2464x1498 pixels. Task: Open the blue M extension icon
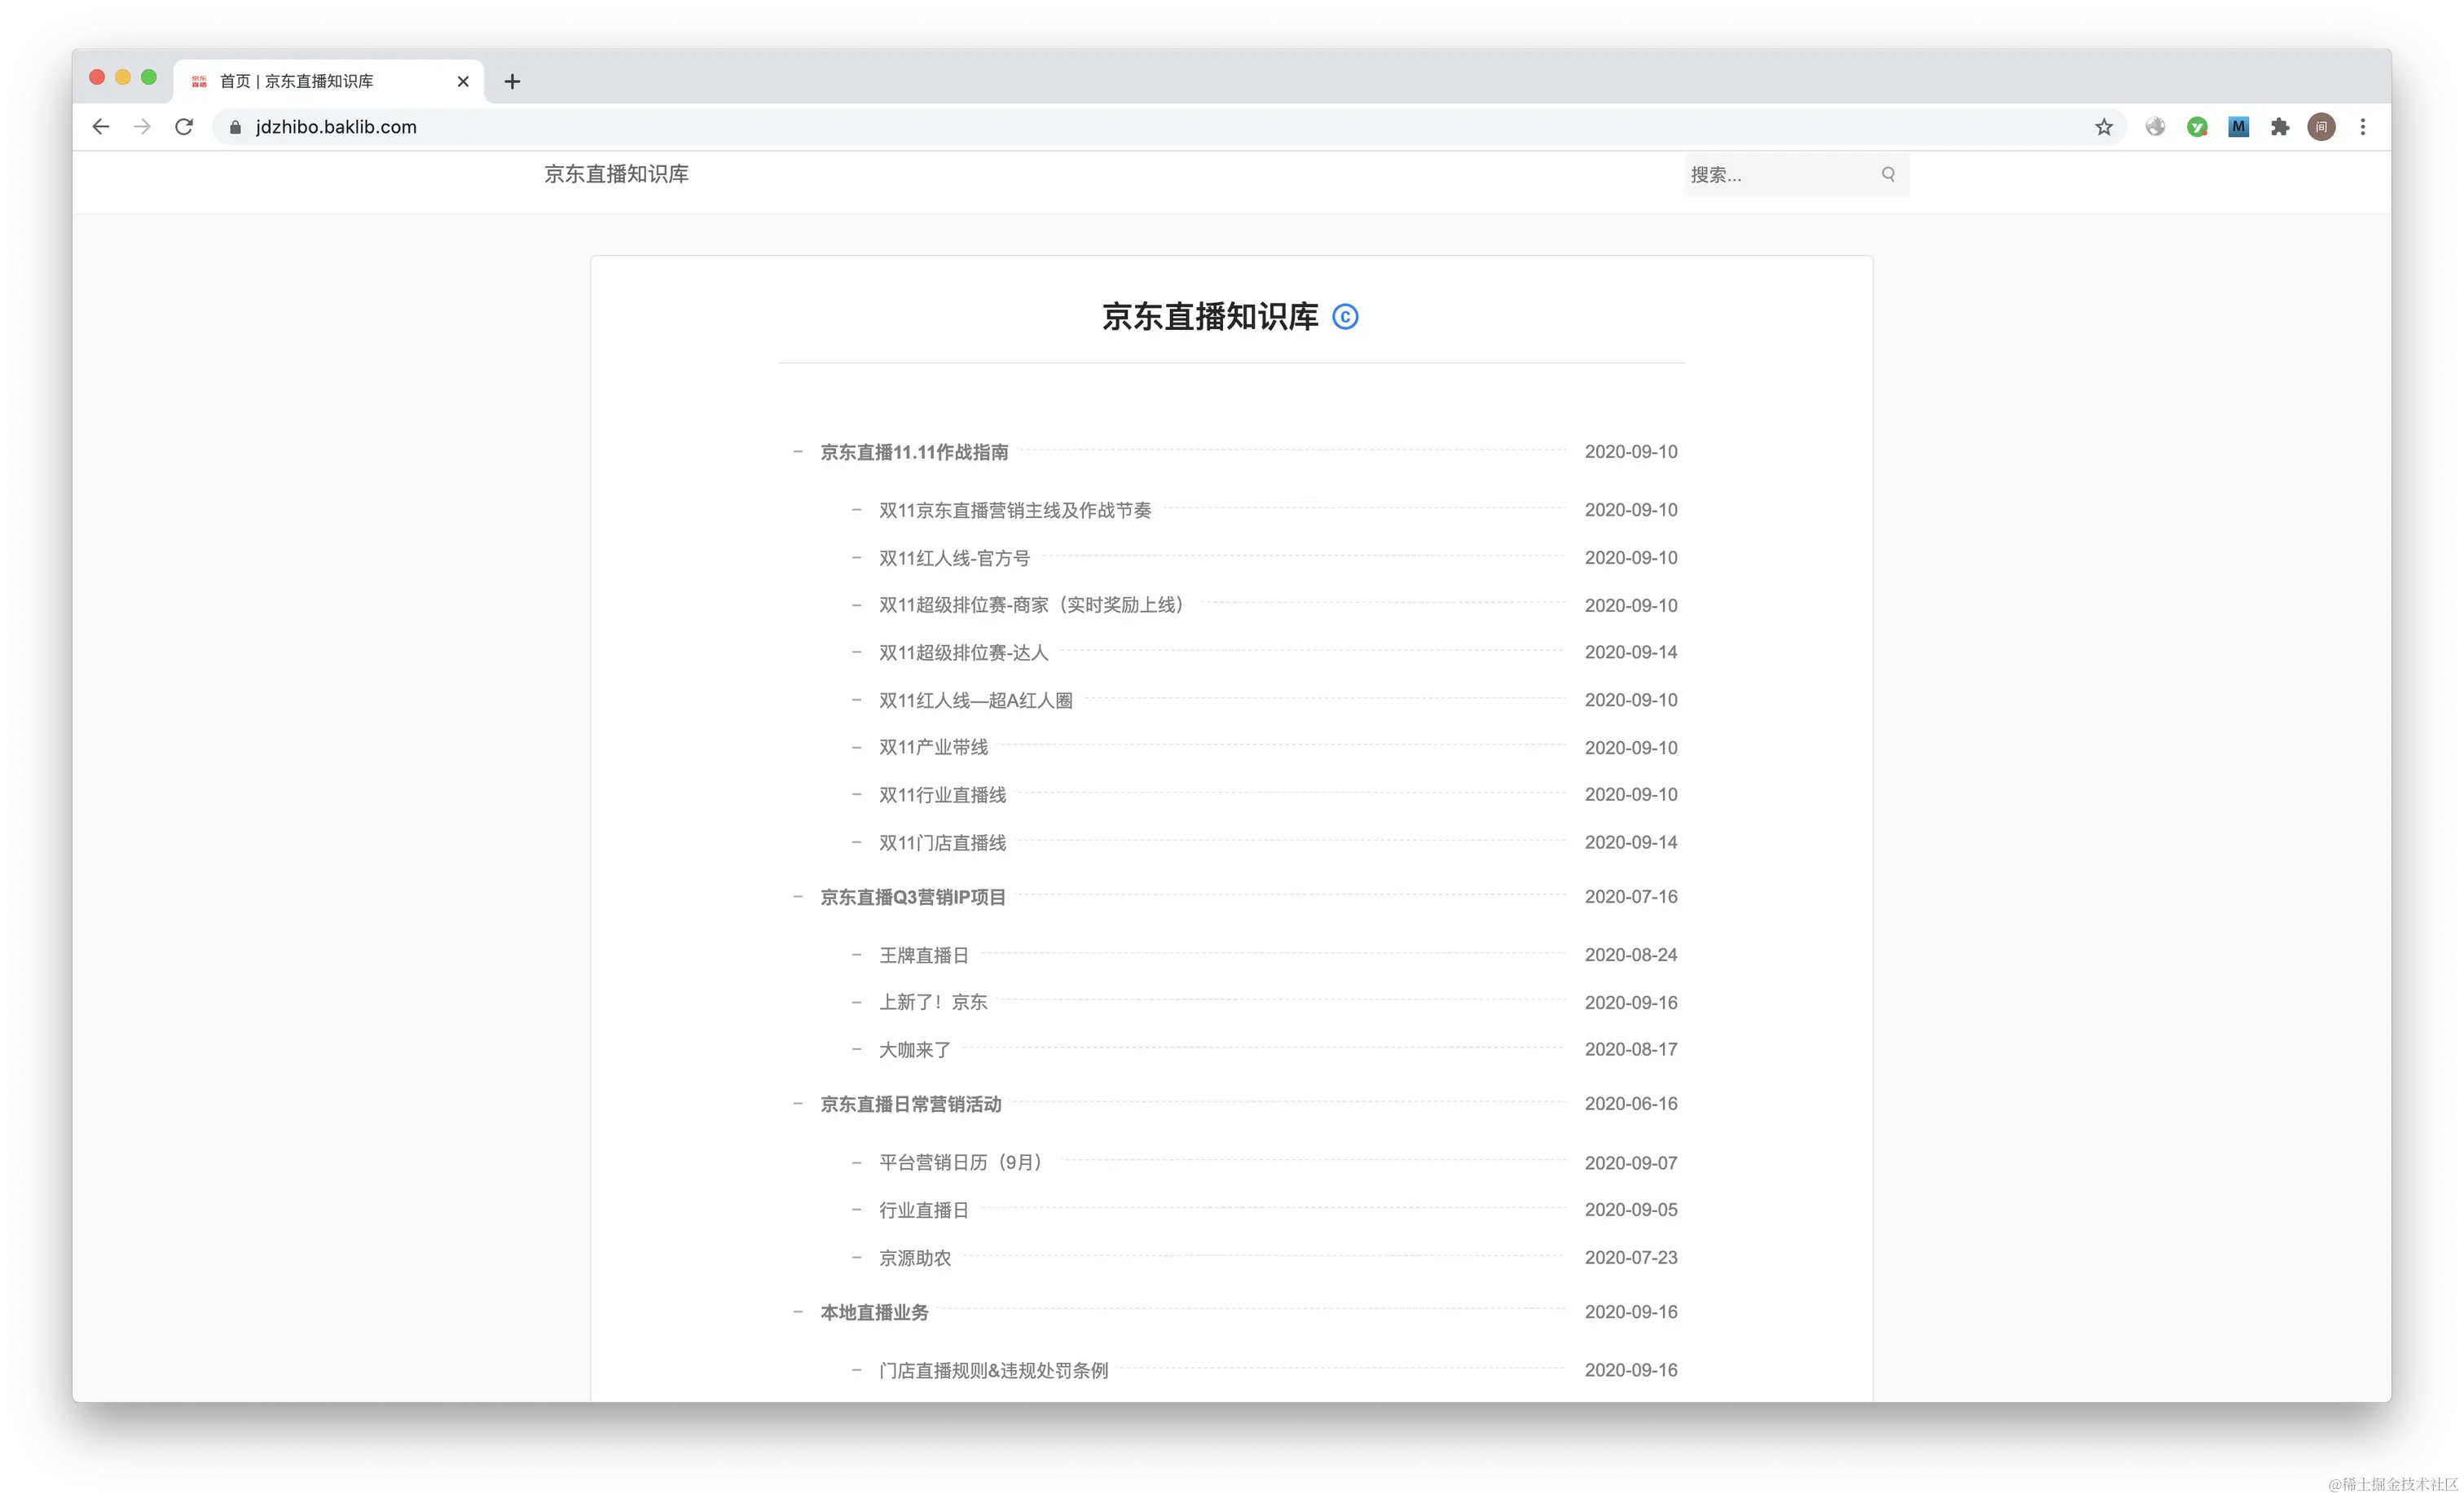2238,127
